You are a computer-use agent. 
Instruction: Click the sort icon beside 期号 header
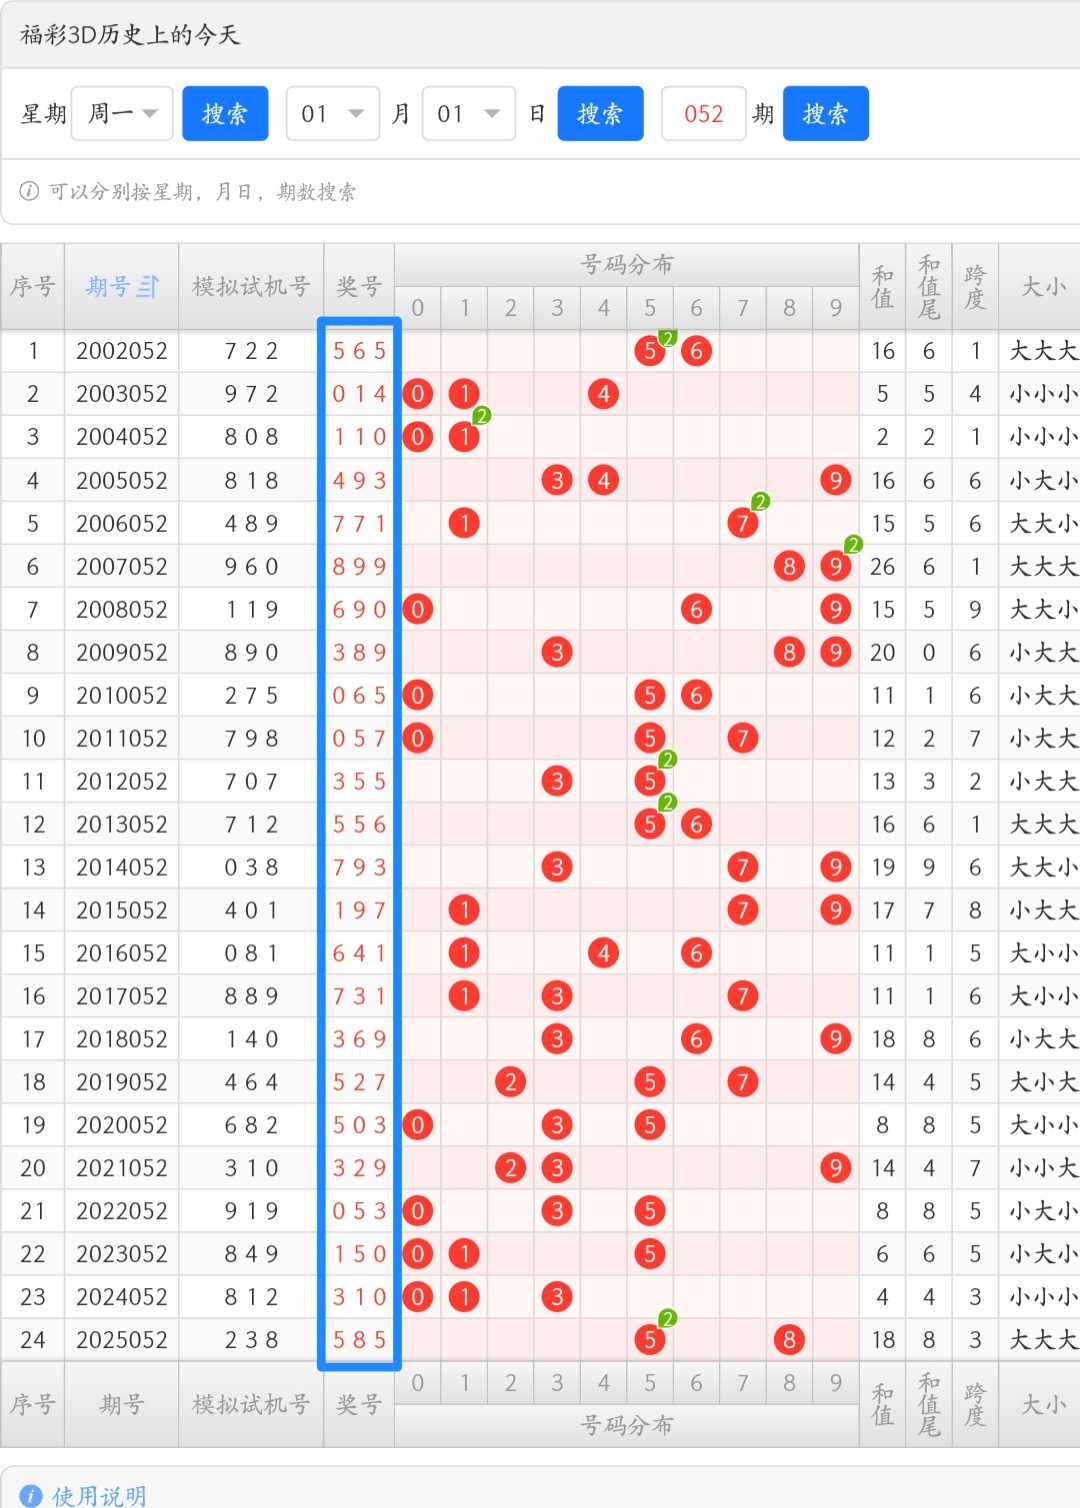148,287
